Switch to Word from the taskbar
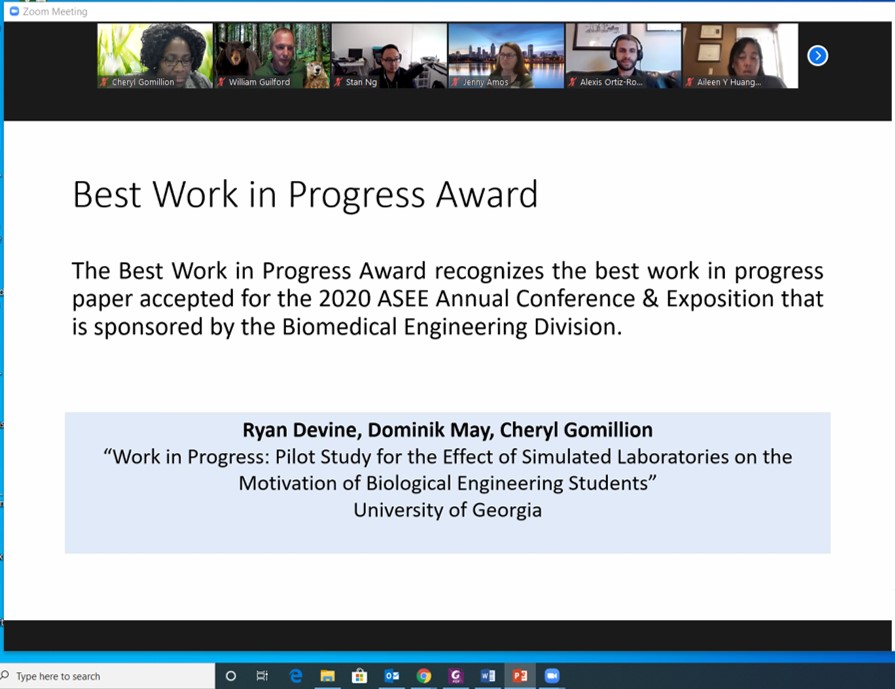Viewport: 895px width, 689px height. 488,676
